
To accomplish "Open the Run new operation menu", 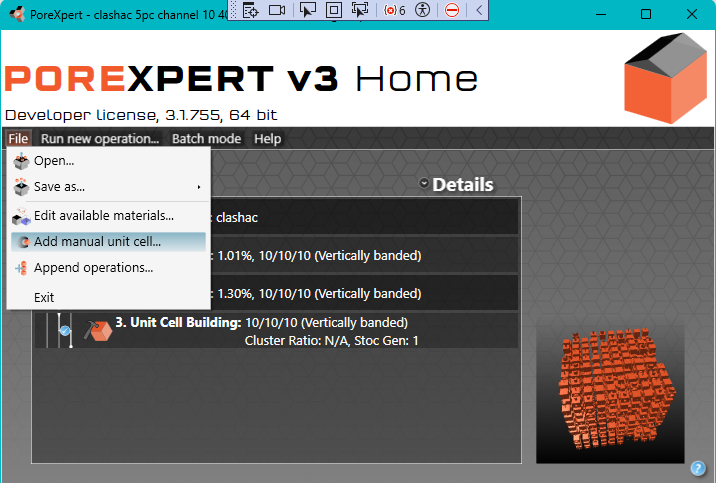I will click(x=100, y=139).
